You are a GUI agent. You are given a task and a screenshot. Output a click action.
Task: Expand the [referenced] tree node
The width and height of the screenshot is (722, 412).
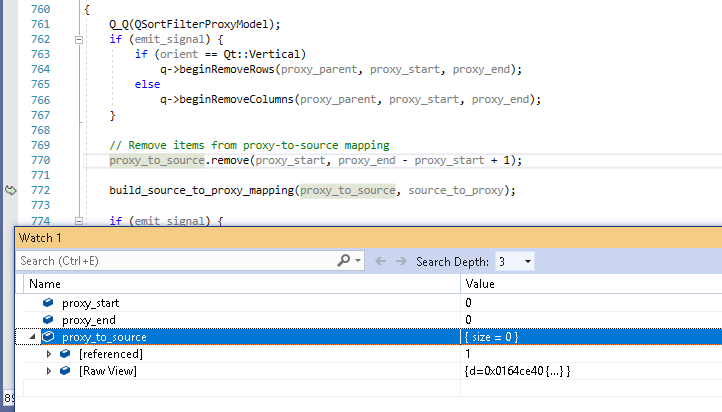(49, 354)
